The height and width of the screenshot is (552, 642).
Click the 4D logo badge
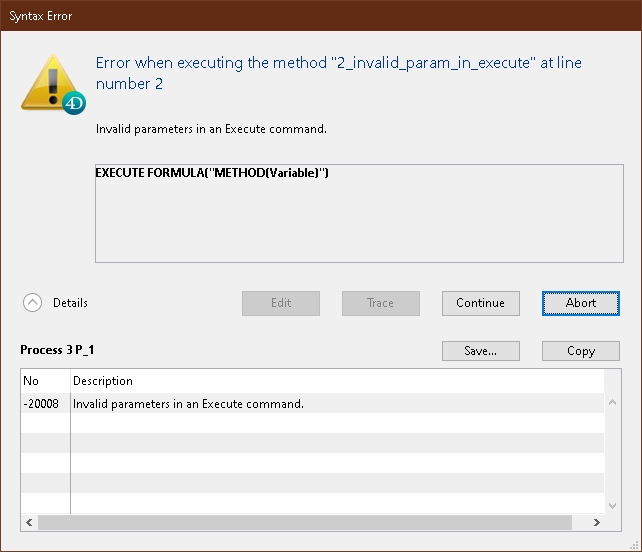[73, 103]
